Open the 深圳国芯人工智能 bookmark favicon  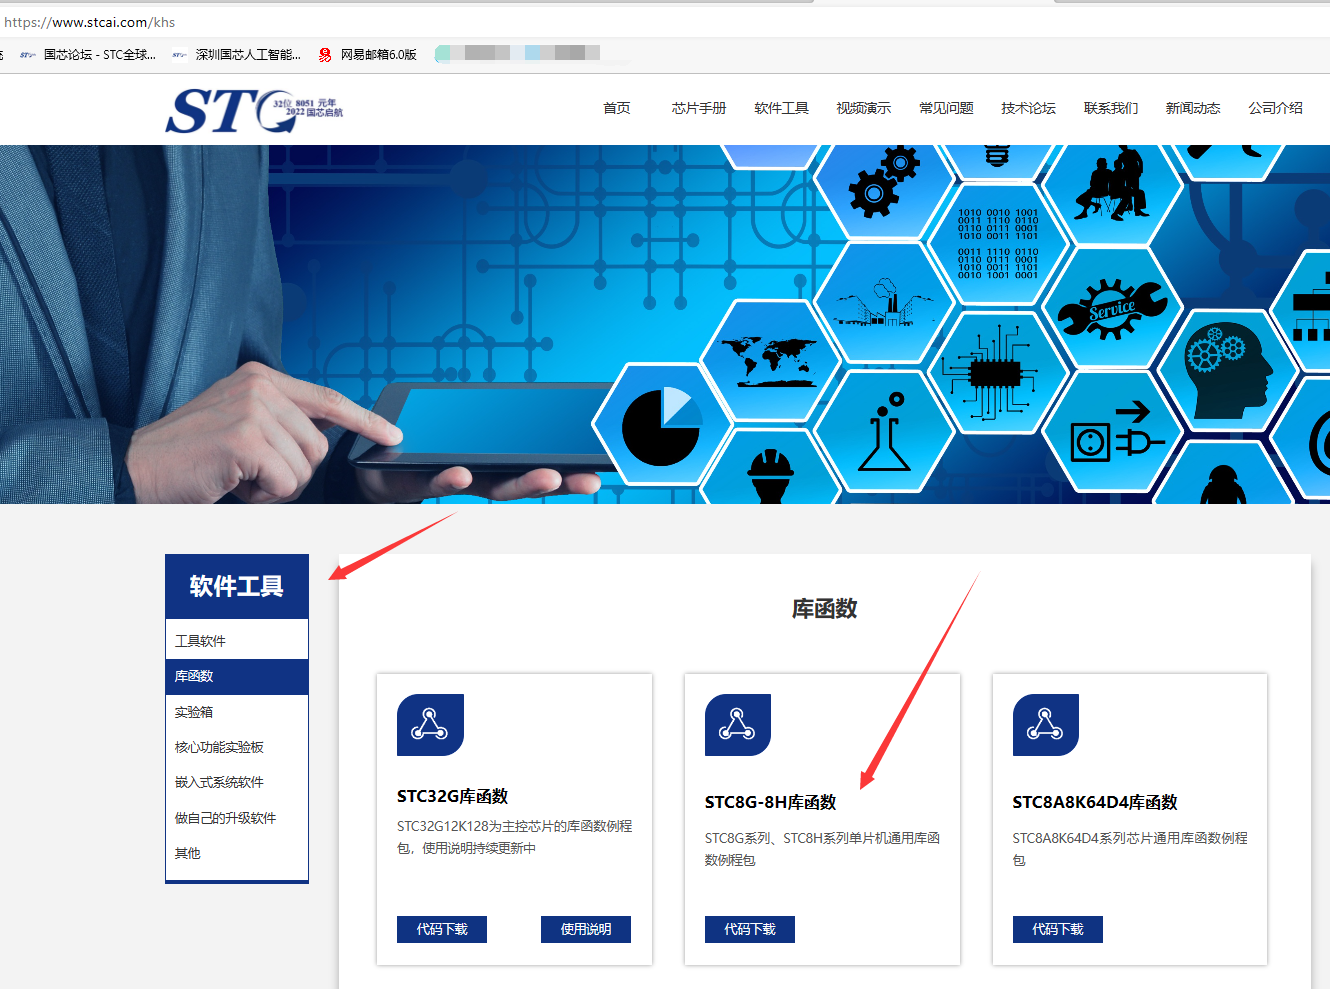[x=180, y=55]
